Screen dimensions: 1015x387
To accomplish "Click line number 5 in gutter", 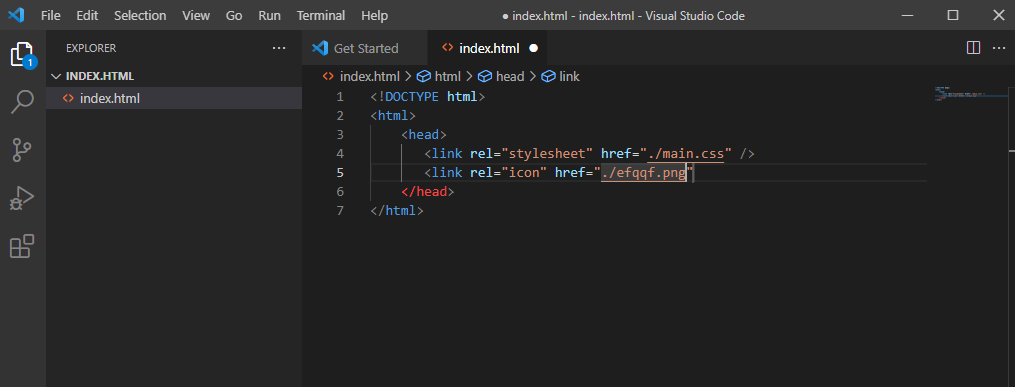I will click(x=340, y=173).
